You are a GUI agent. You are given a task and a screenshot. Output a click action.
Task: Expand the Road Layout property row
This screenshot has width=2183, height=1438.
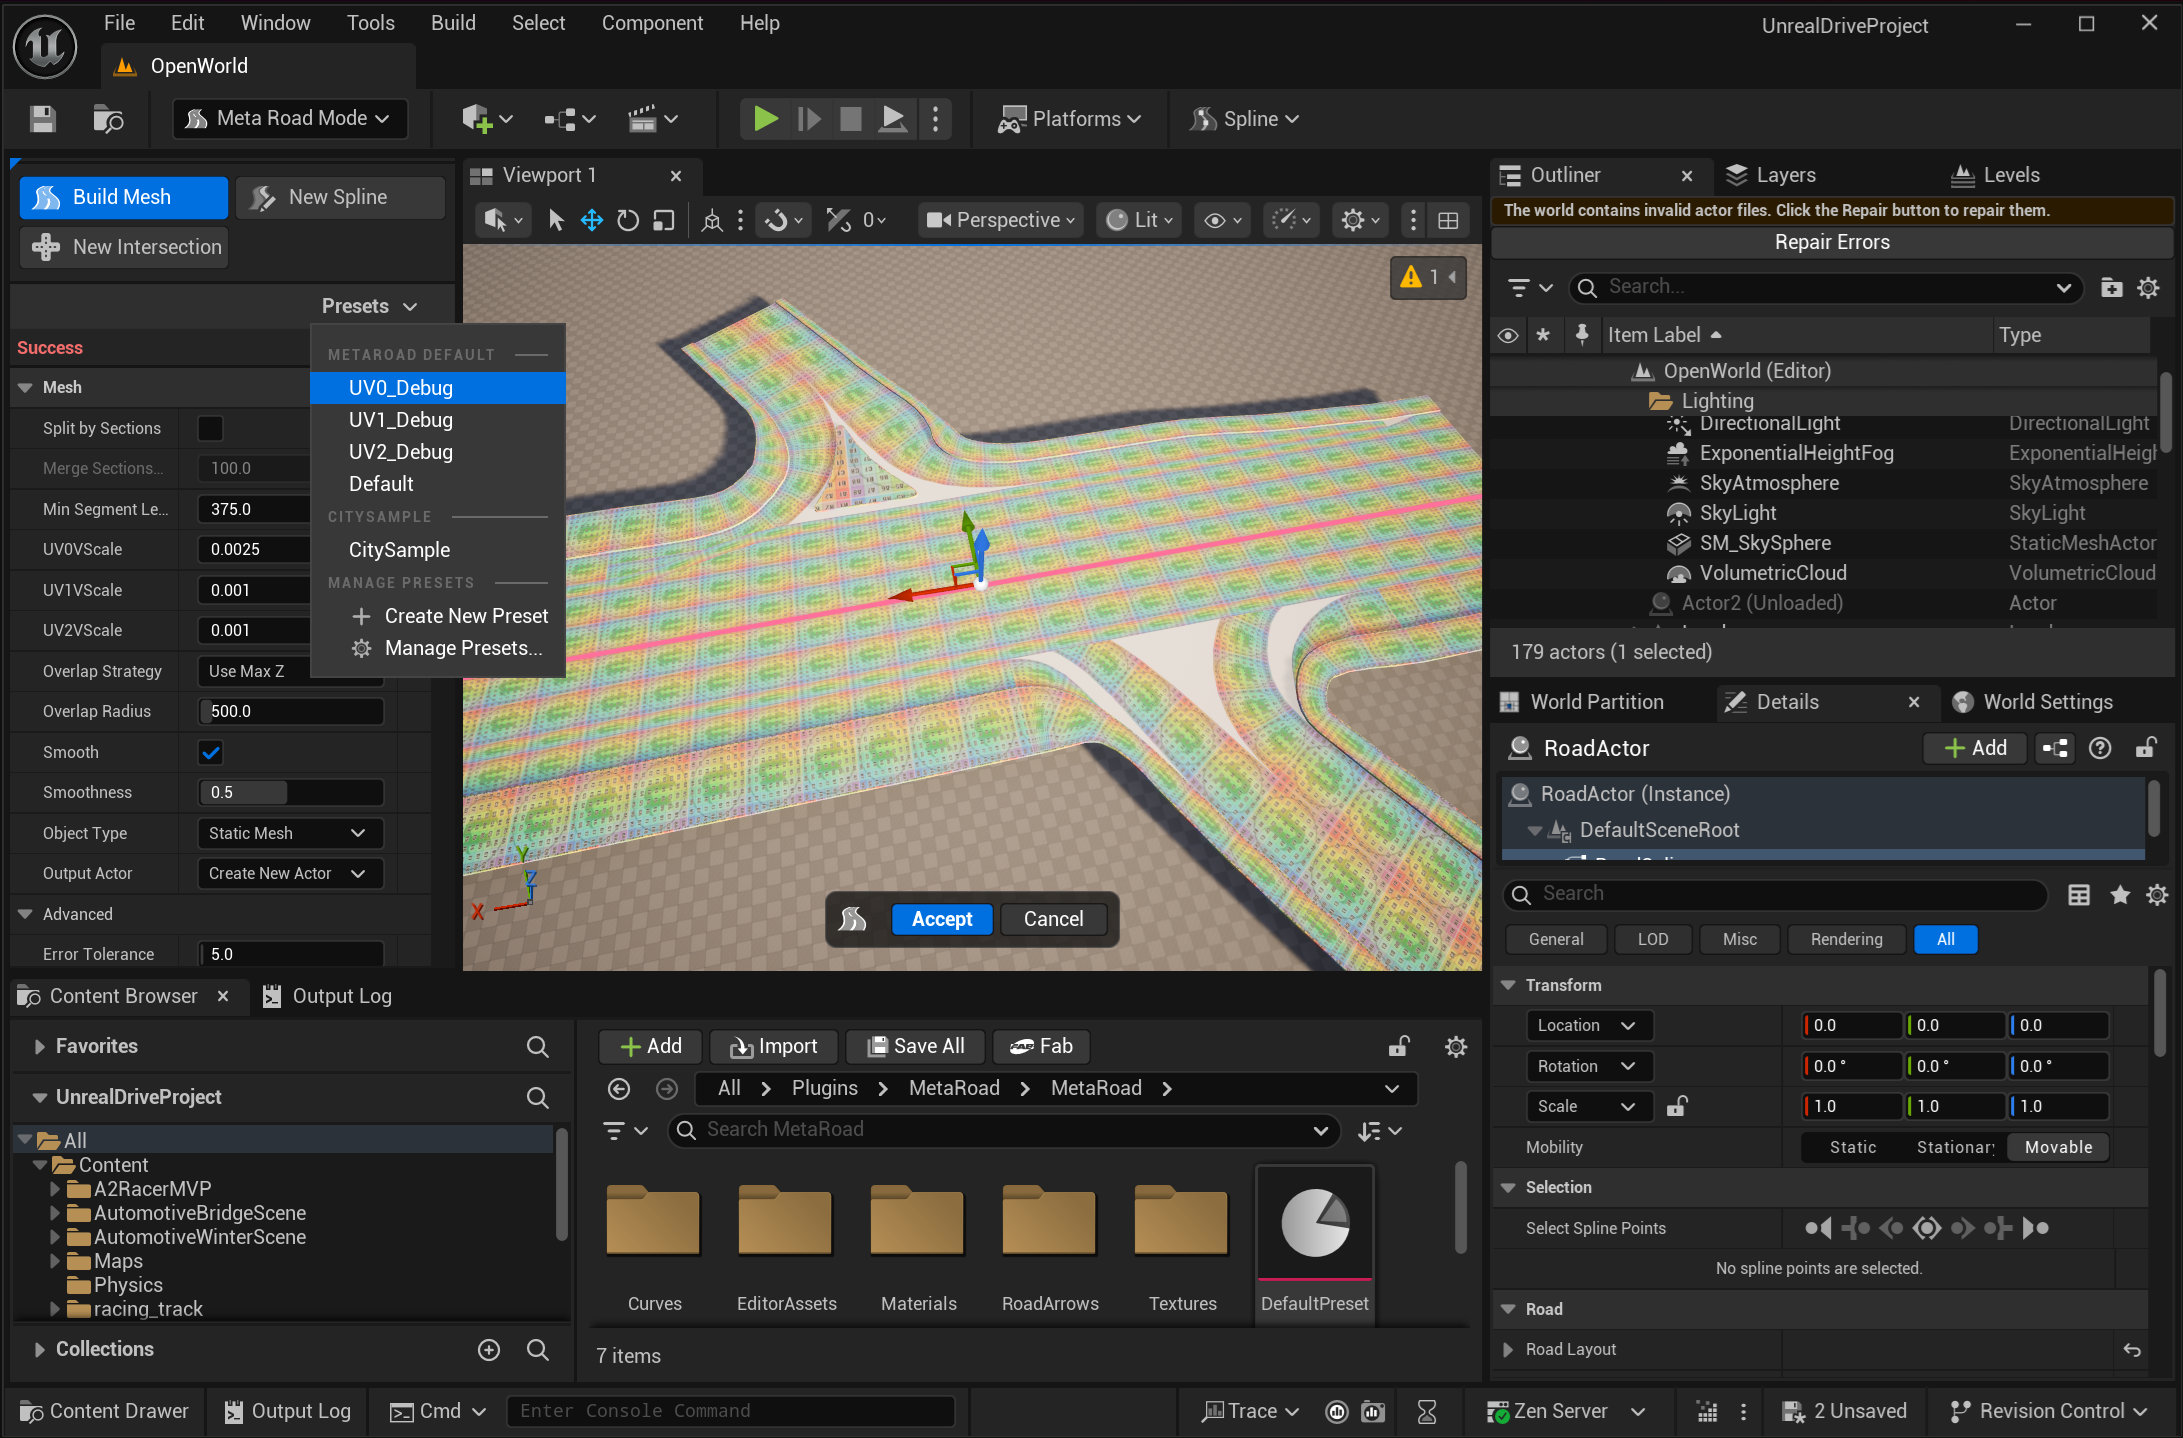point(1508,1350)
